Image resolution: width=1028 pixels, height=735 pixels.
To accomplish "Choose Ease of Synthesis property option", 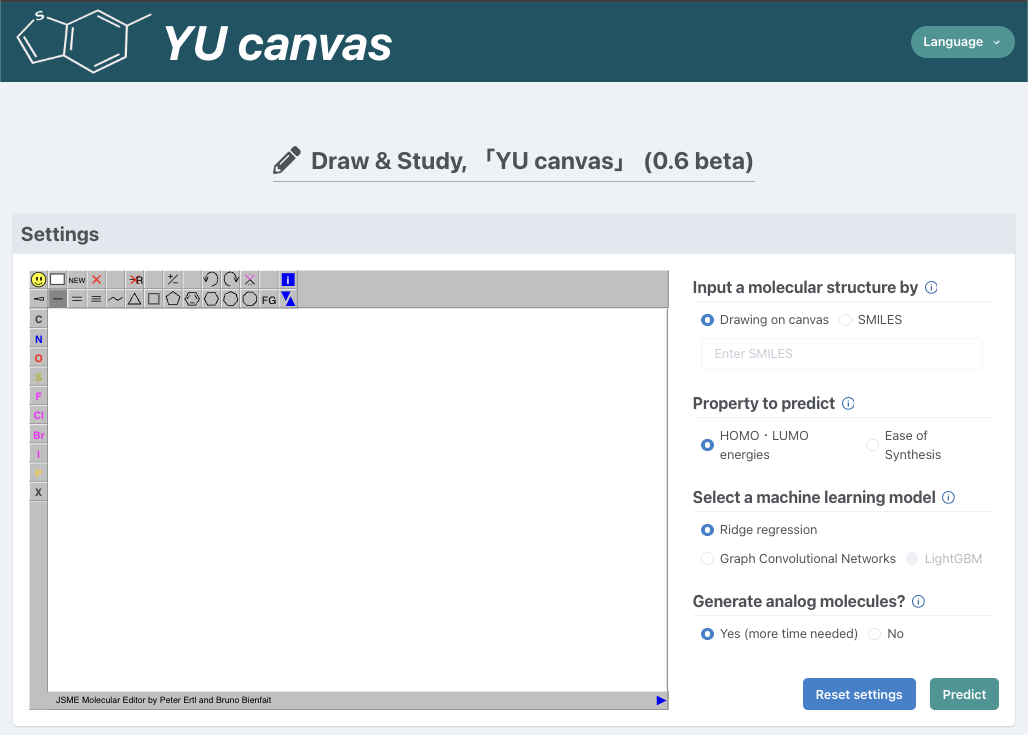I will (873, 445).
